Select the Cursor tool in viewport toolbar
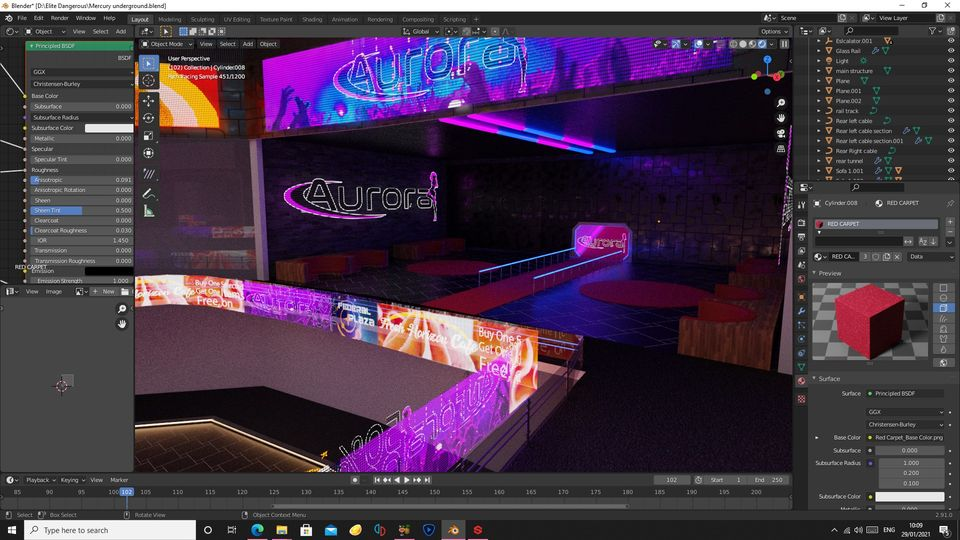Screen dimensions: 960x540 coord(148,80)
